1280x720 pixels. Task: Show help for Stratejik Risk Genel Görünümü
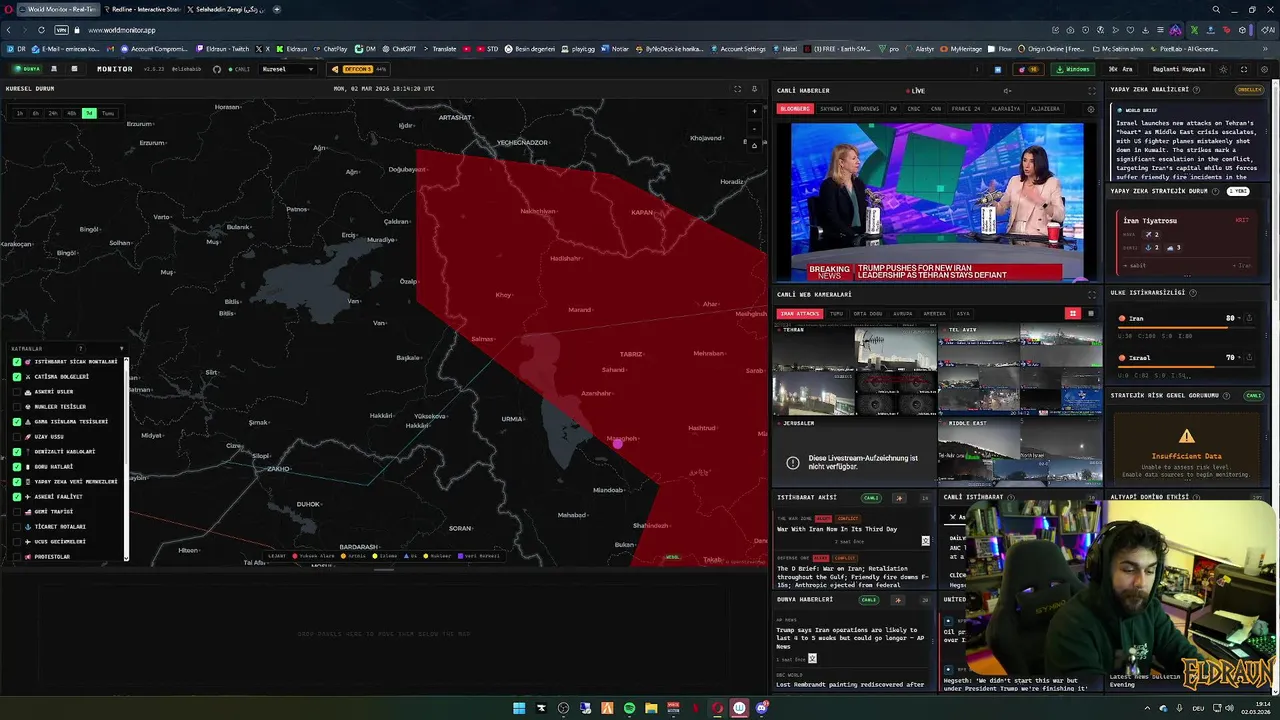[1227, 395]
